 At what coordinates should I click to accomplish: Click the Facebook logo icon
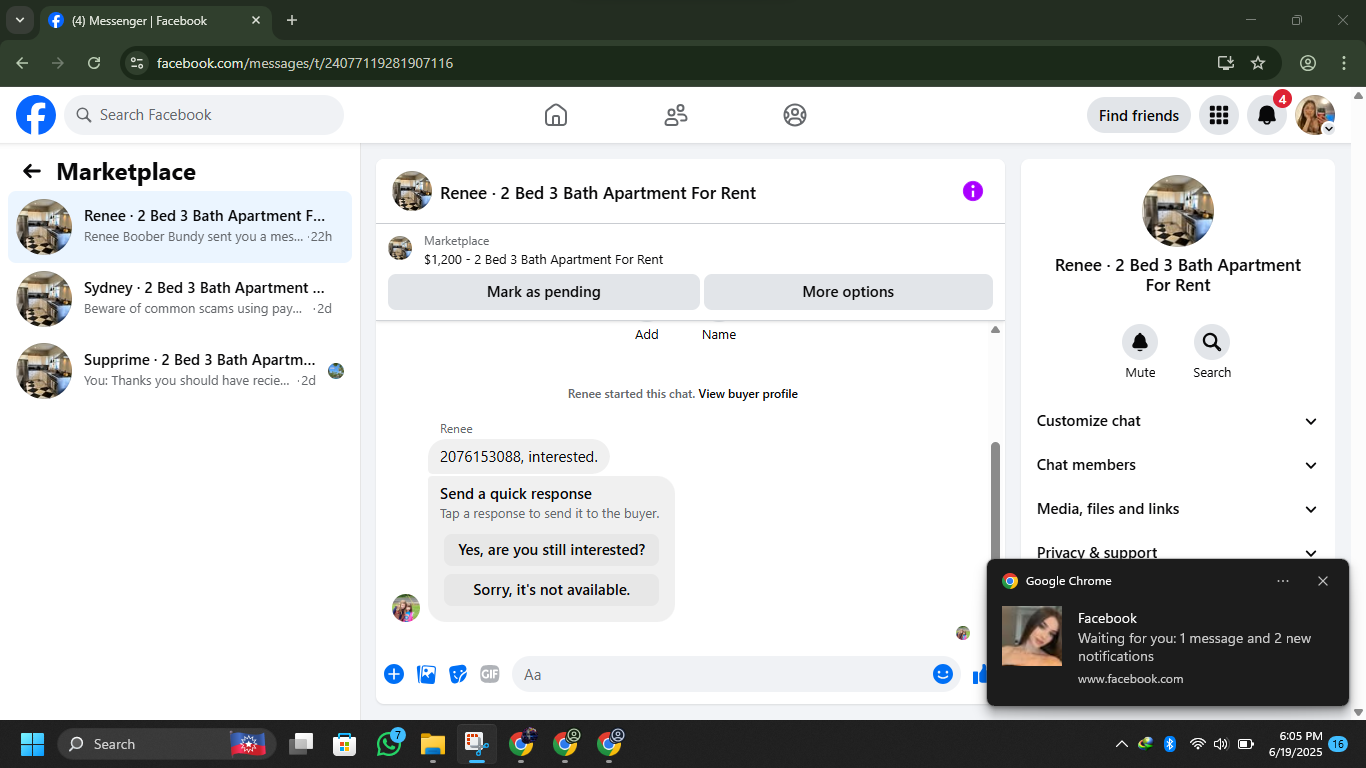36,115
